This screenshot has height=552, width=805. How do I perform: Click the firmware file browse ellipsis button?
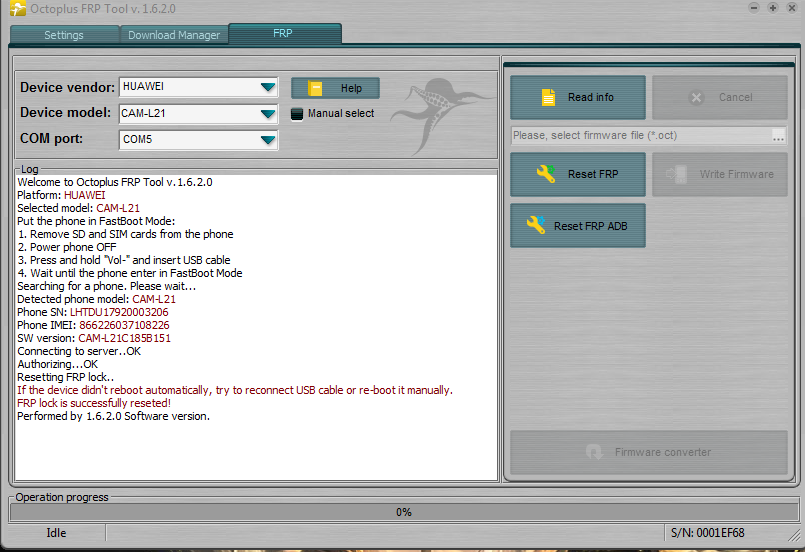tap(778, 136)
